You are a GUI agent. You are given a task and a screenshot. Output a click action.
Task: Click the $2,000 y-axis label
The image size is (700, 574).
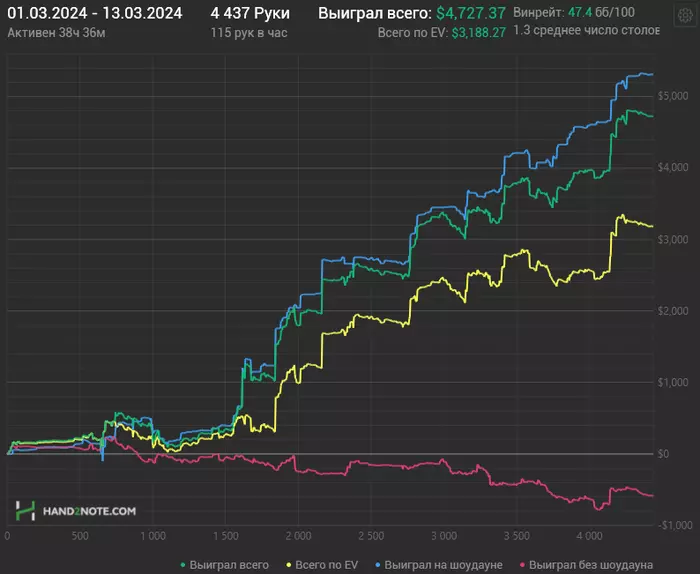tap(673, 311)
